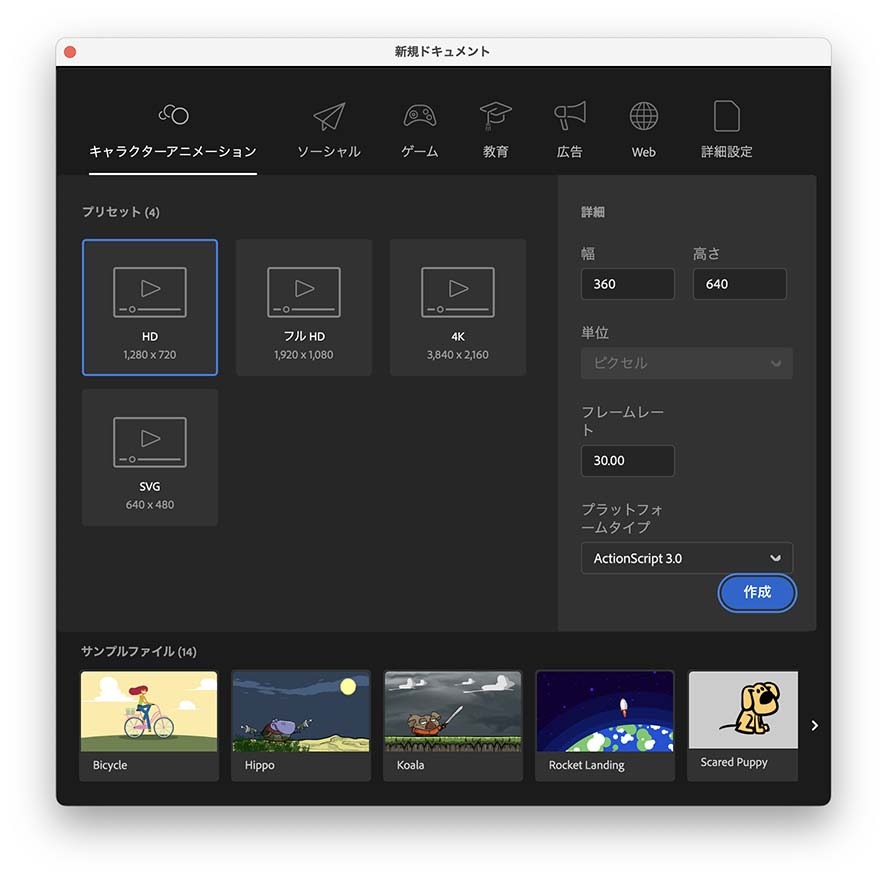Viewport: 887px width, 880px height.
Task: Select the 4K 3,840 x 2,160 preset
Action: [458, 307]
